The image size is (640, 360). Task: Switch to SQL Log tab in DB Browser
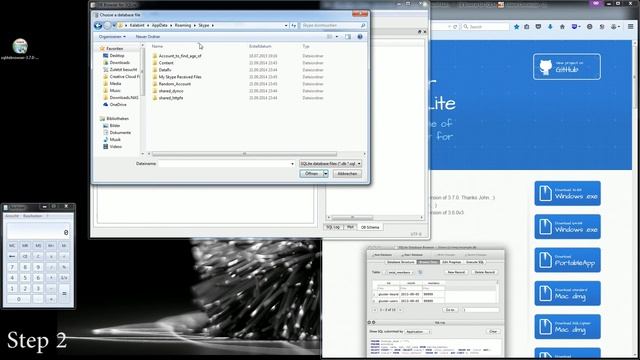[x=333, y=227]
